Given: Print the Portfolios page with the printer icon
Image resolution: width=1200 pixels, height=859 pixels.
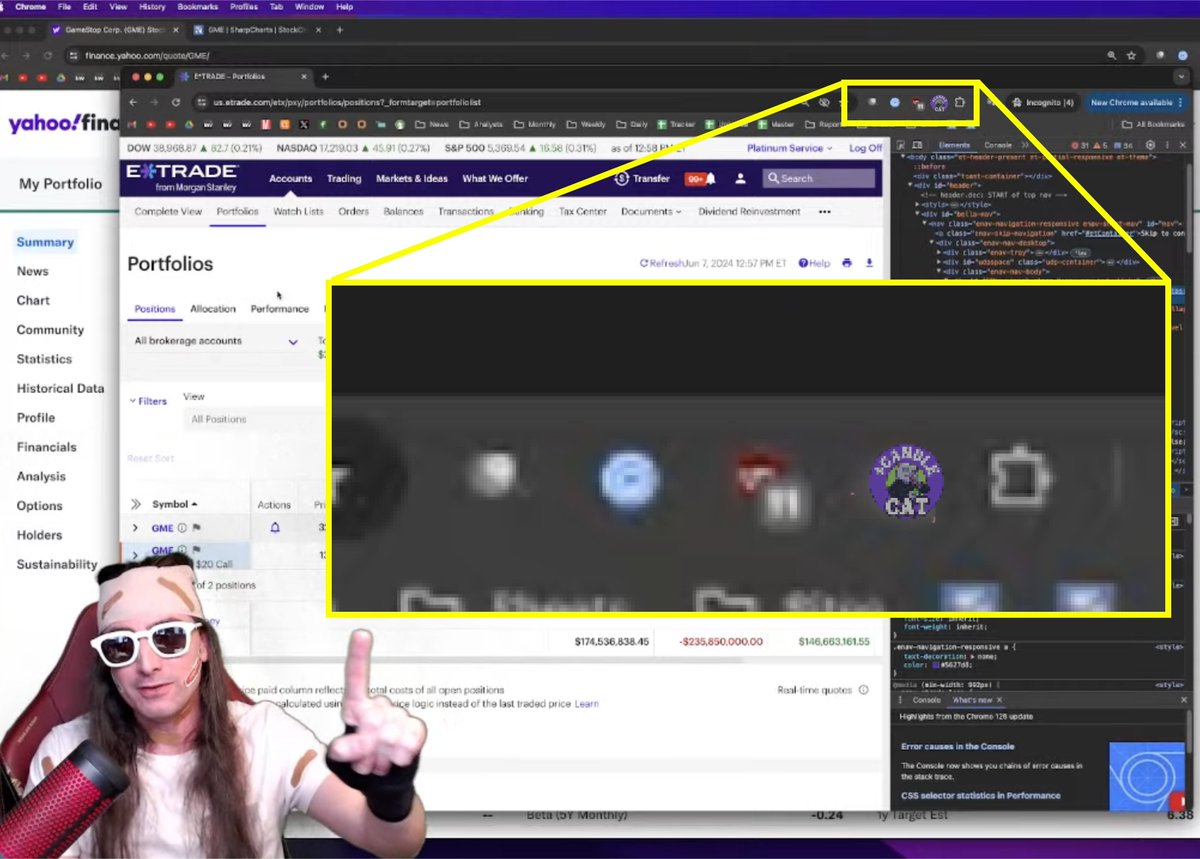Looking at the screenshot, I should [x=847, y=263].
